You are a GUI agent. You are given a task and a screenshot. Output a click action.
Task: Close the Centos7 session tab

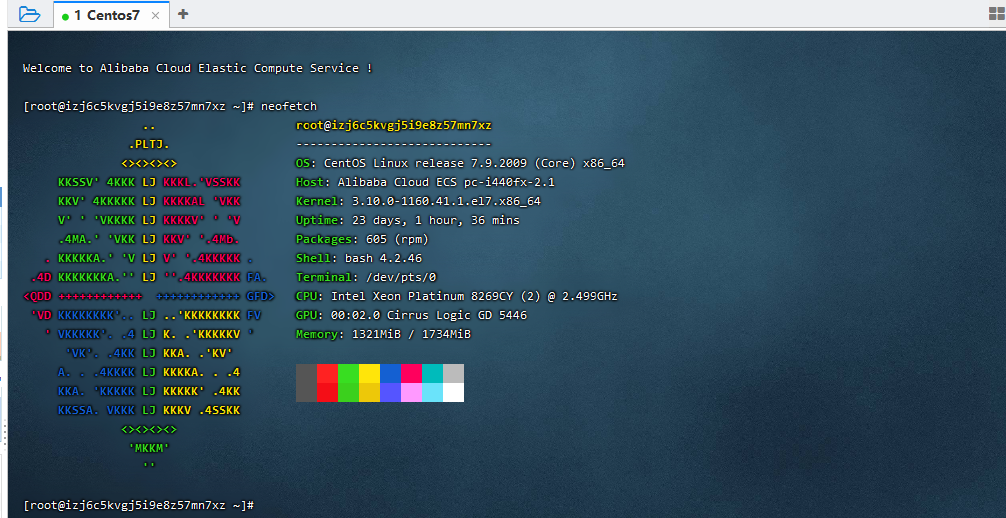coord(155,15)
